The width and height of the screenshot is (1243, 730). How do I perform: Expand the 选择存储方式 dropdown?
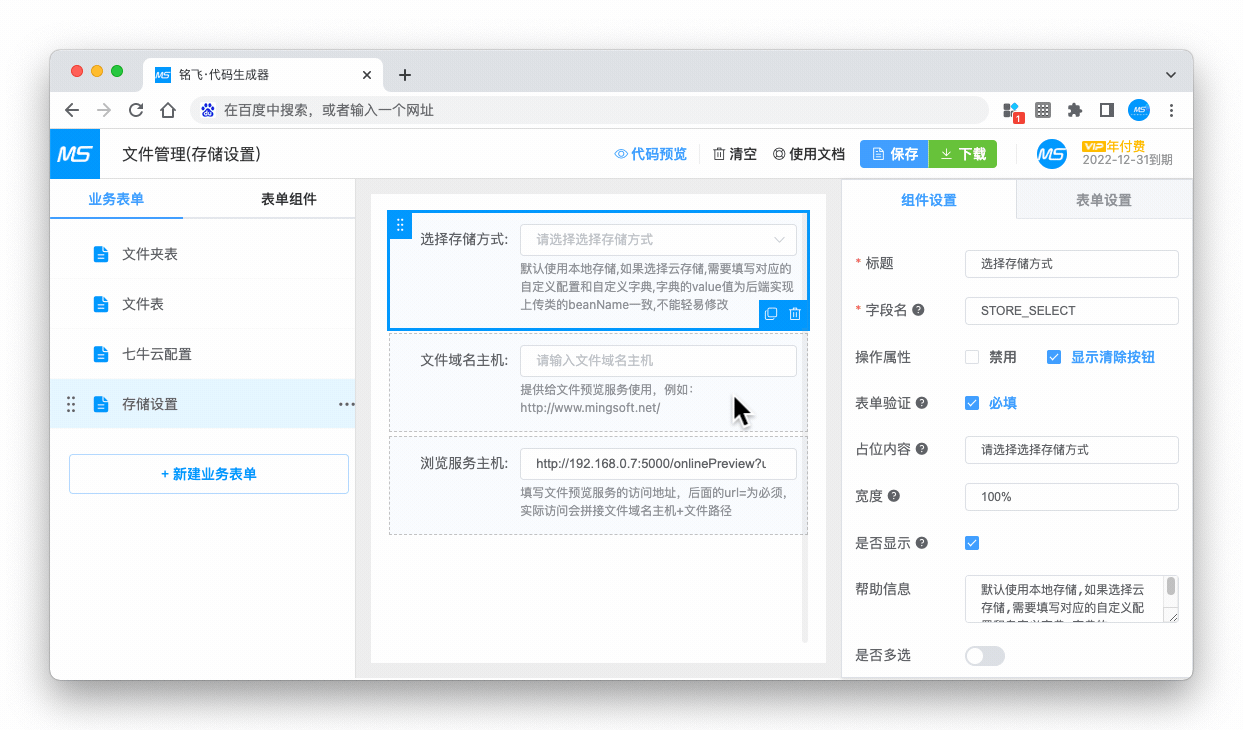point(658,240)
